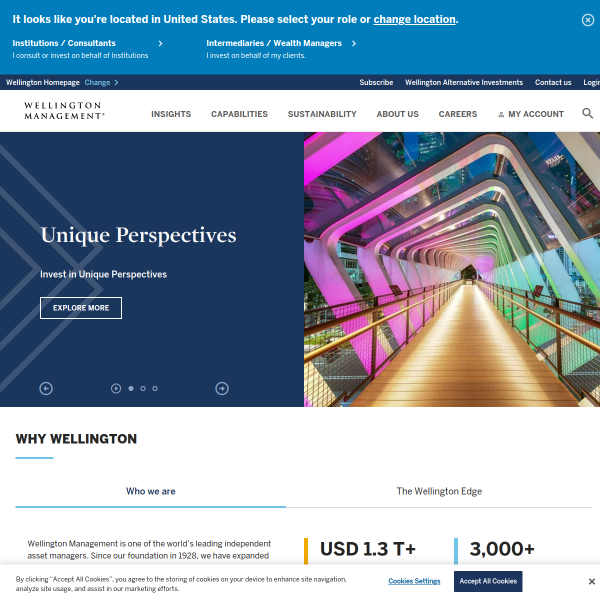Viewport: 600px width, 600px height.
Task: Click the Change homepage link
Action: pos(97,83)
